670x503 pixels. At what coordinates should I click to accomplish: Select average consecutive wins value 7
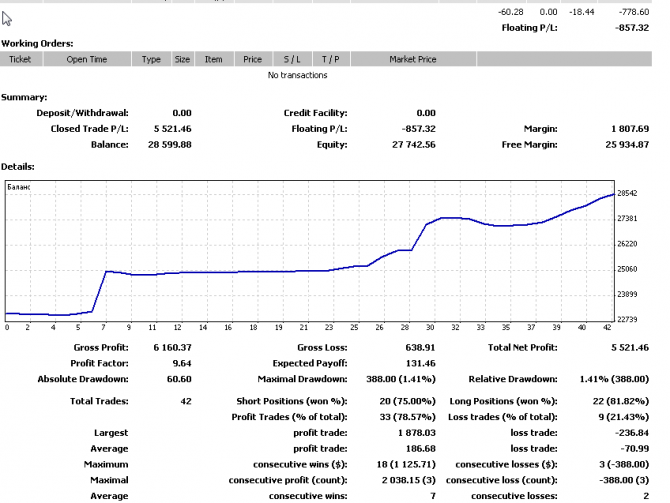click(x=433, y=497)
